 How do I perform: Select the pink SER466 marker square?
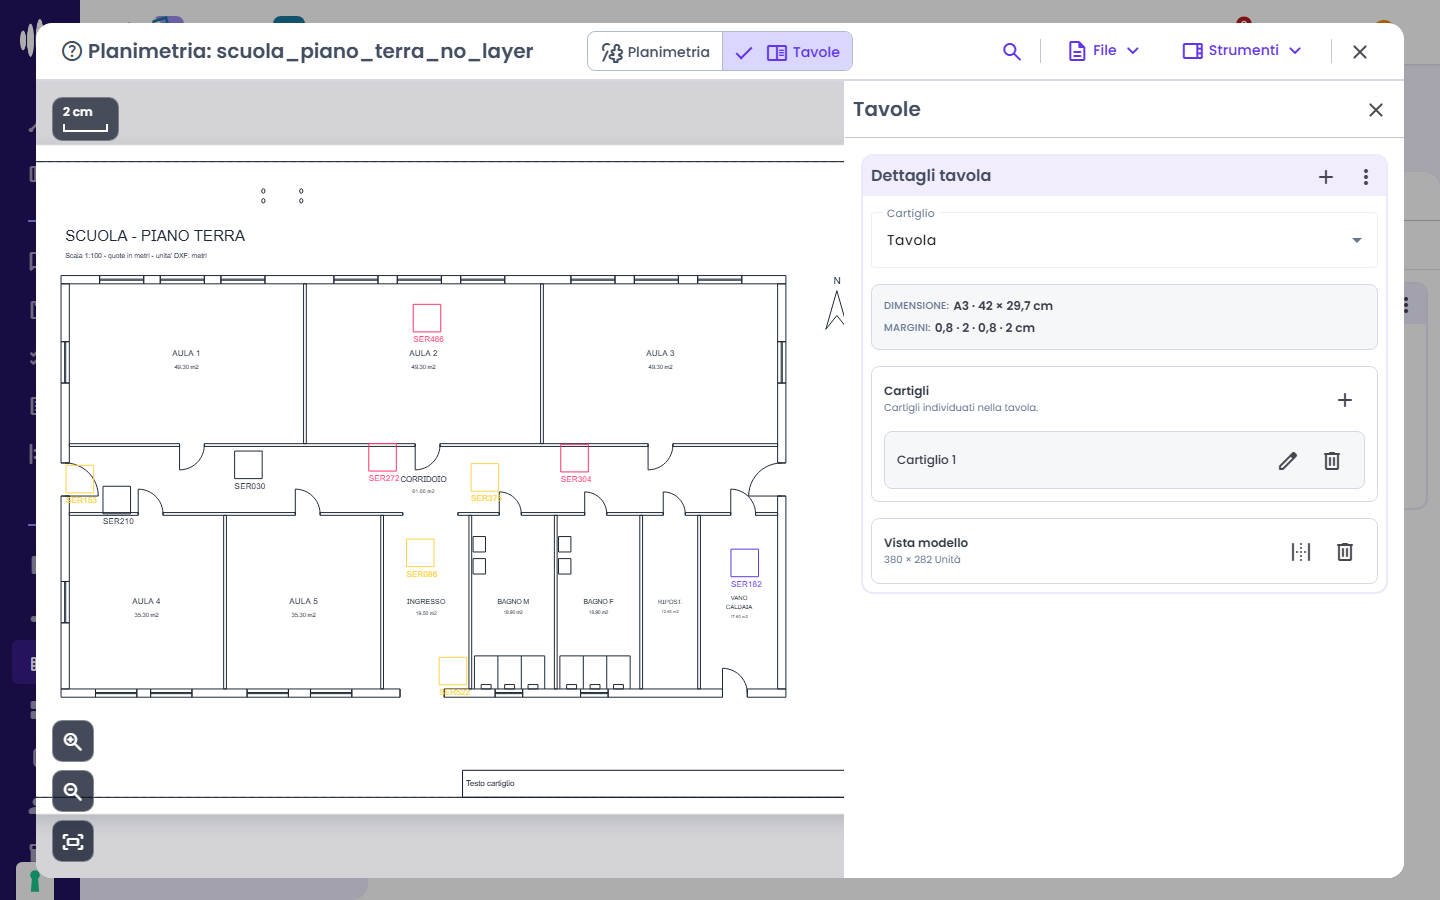pyautogui.click(x=427, y=318)
